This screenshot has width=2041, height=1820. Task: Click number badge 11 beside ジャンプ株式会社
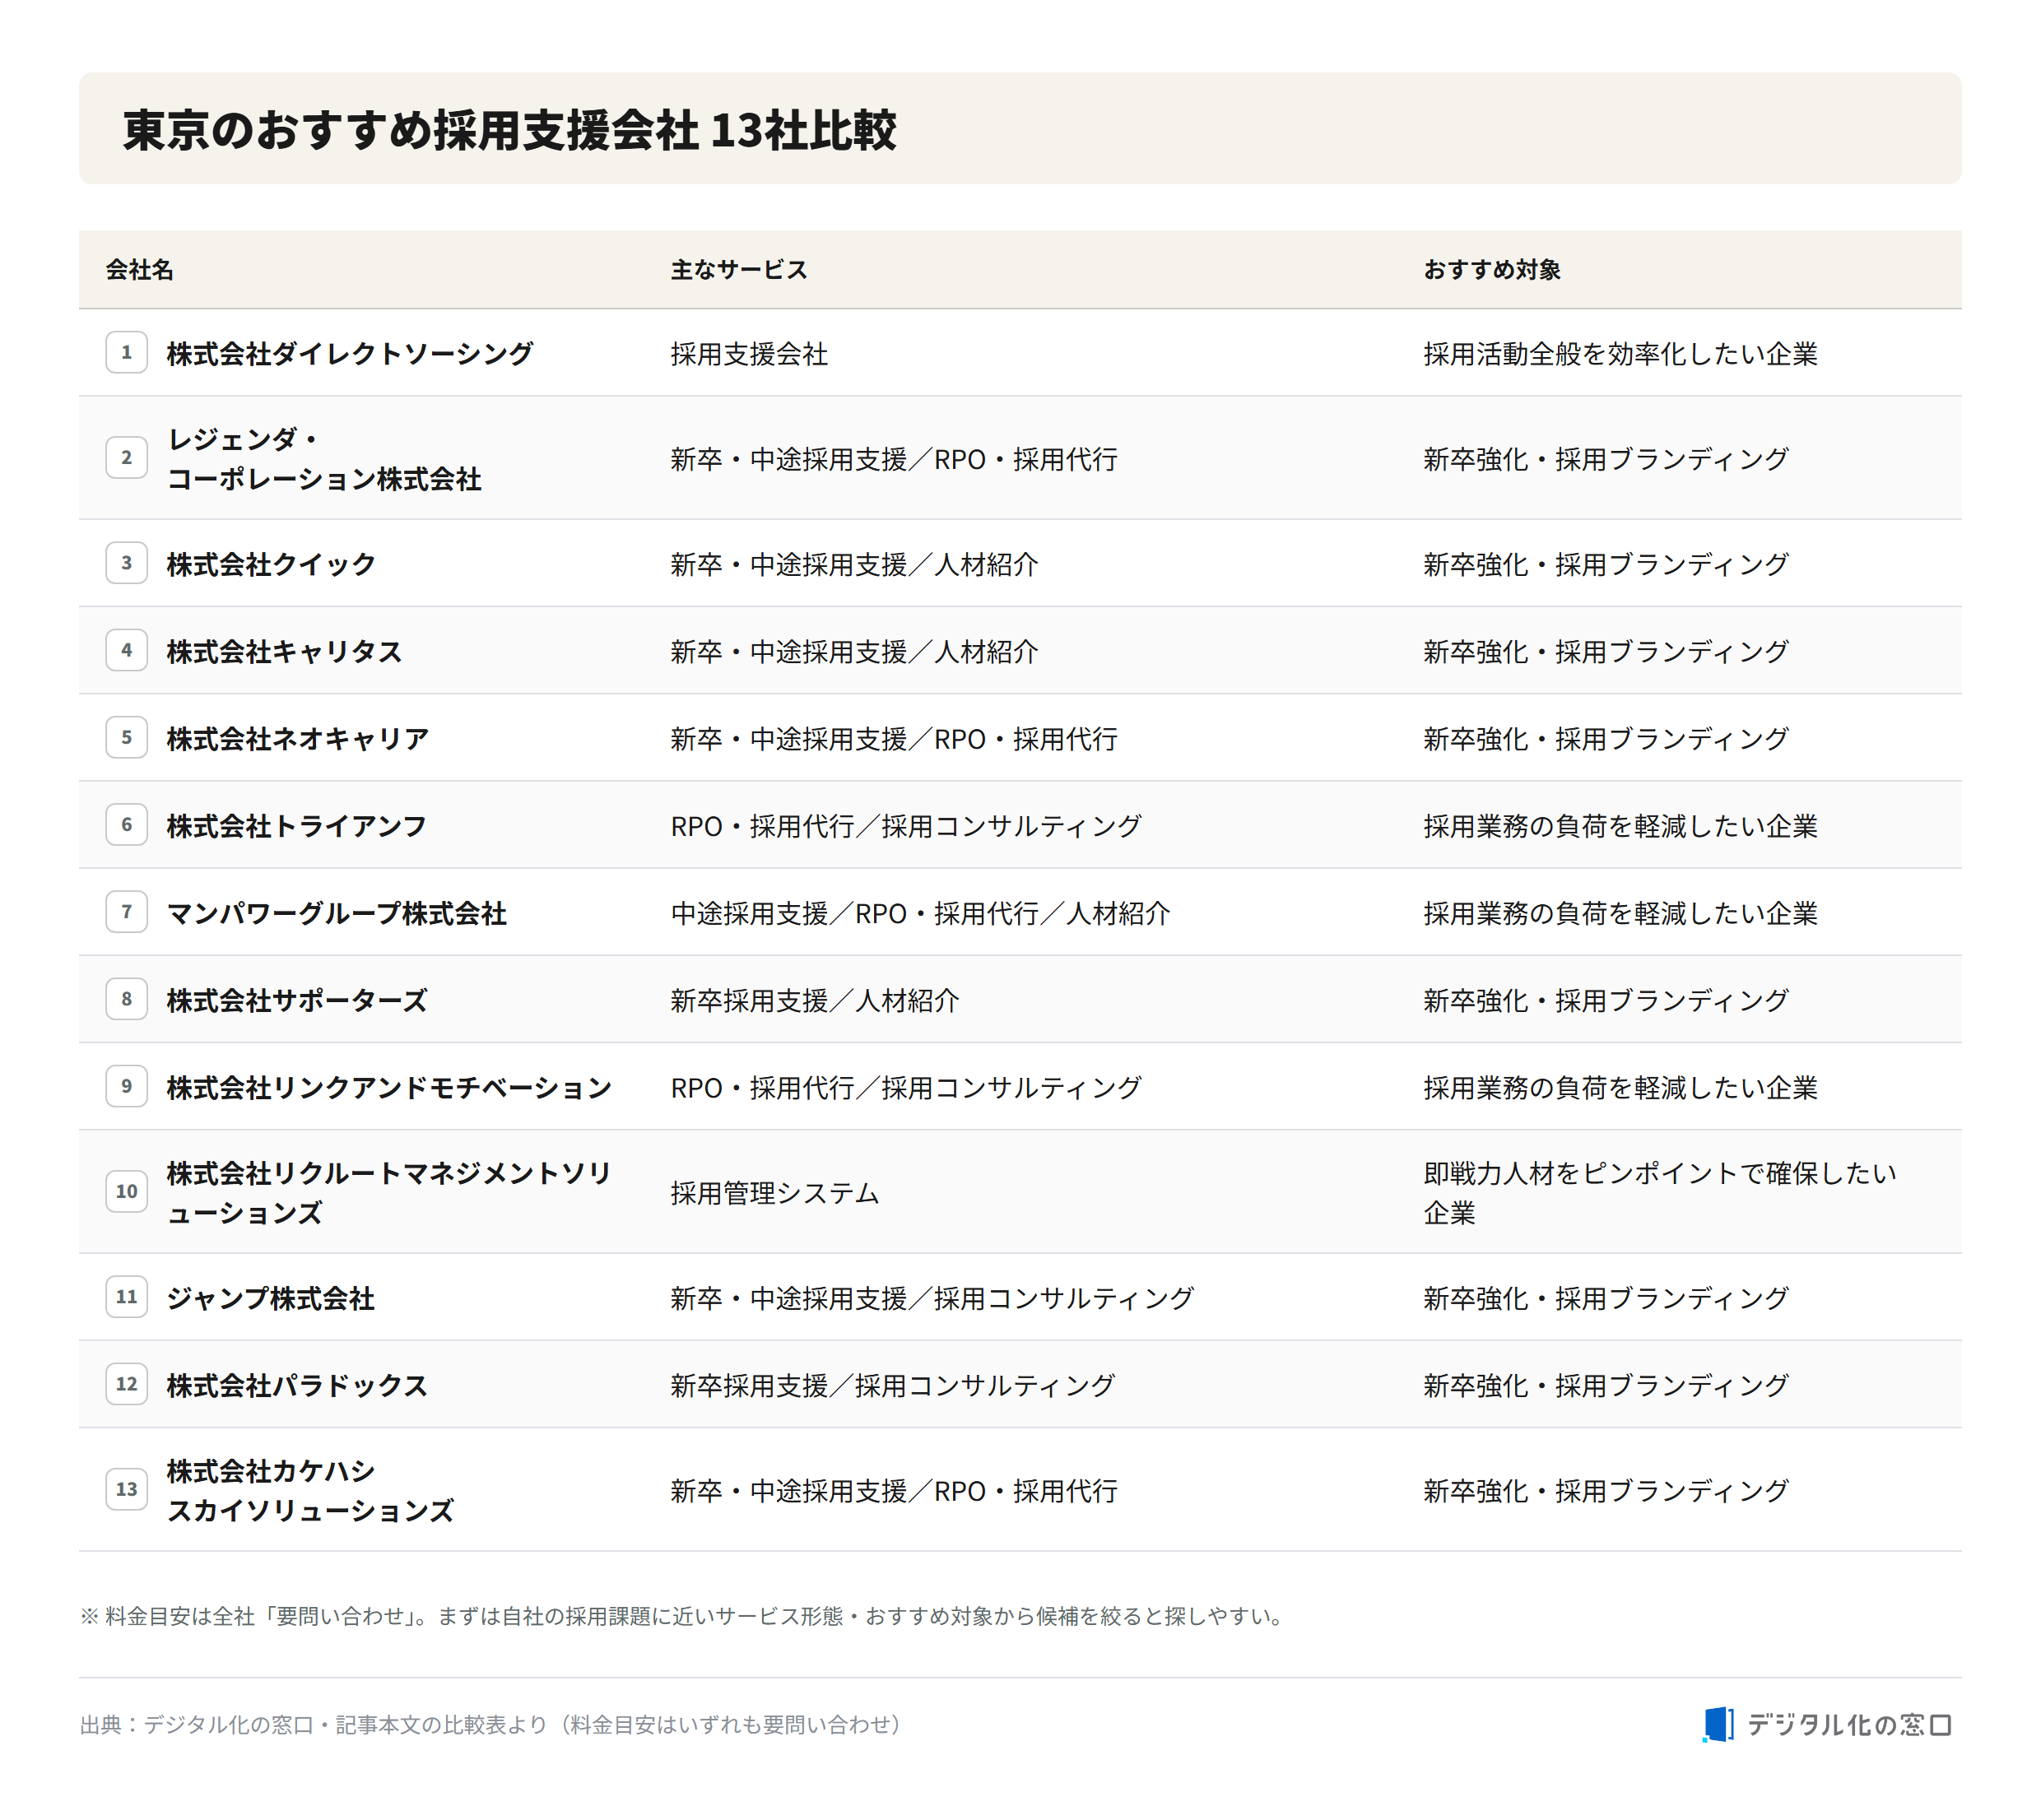(126, 1296)
